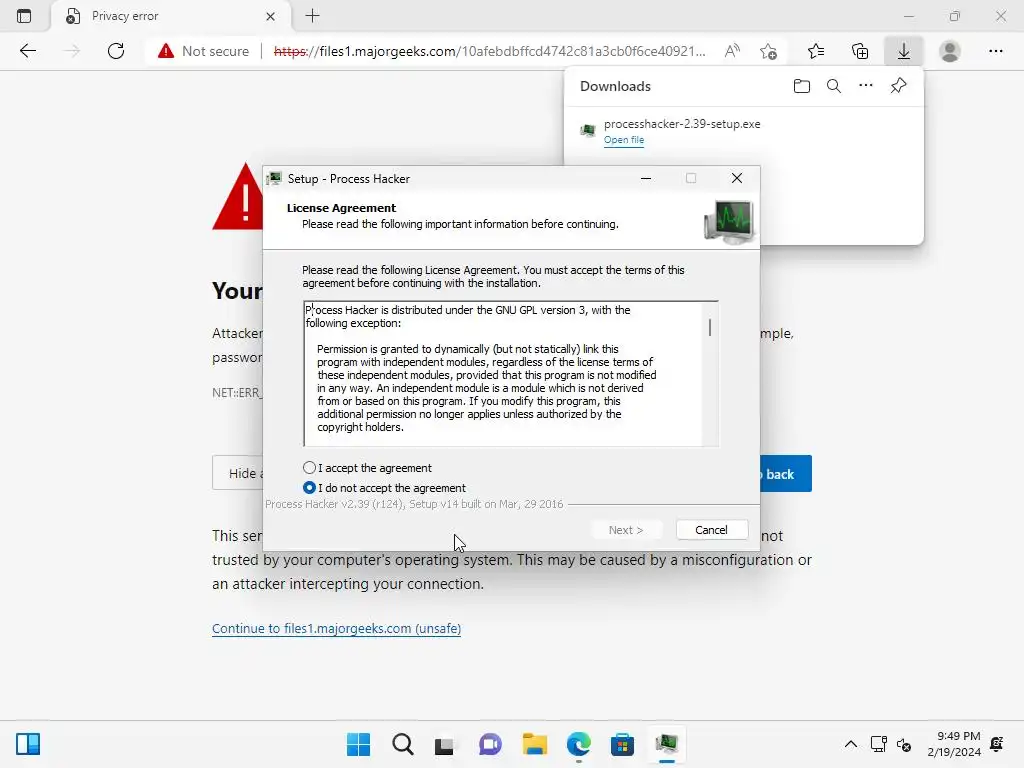Open Chat app from taskbar
This screenshot has width=1024, height=768.
[490, 744]
